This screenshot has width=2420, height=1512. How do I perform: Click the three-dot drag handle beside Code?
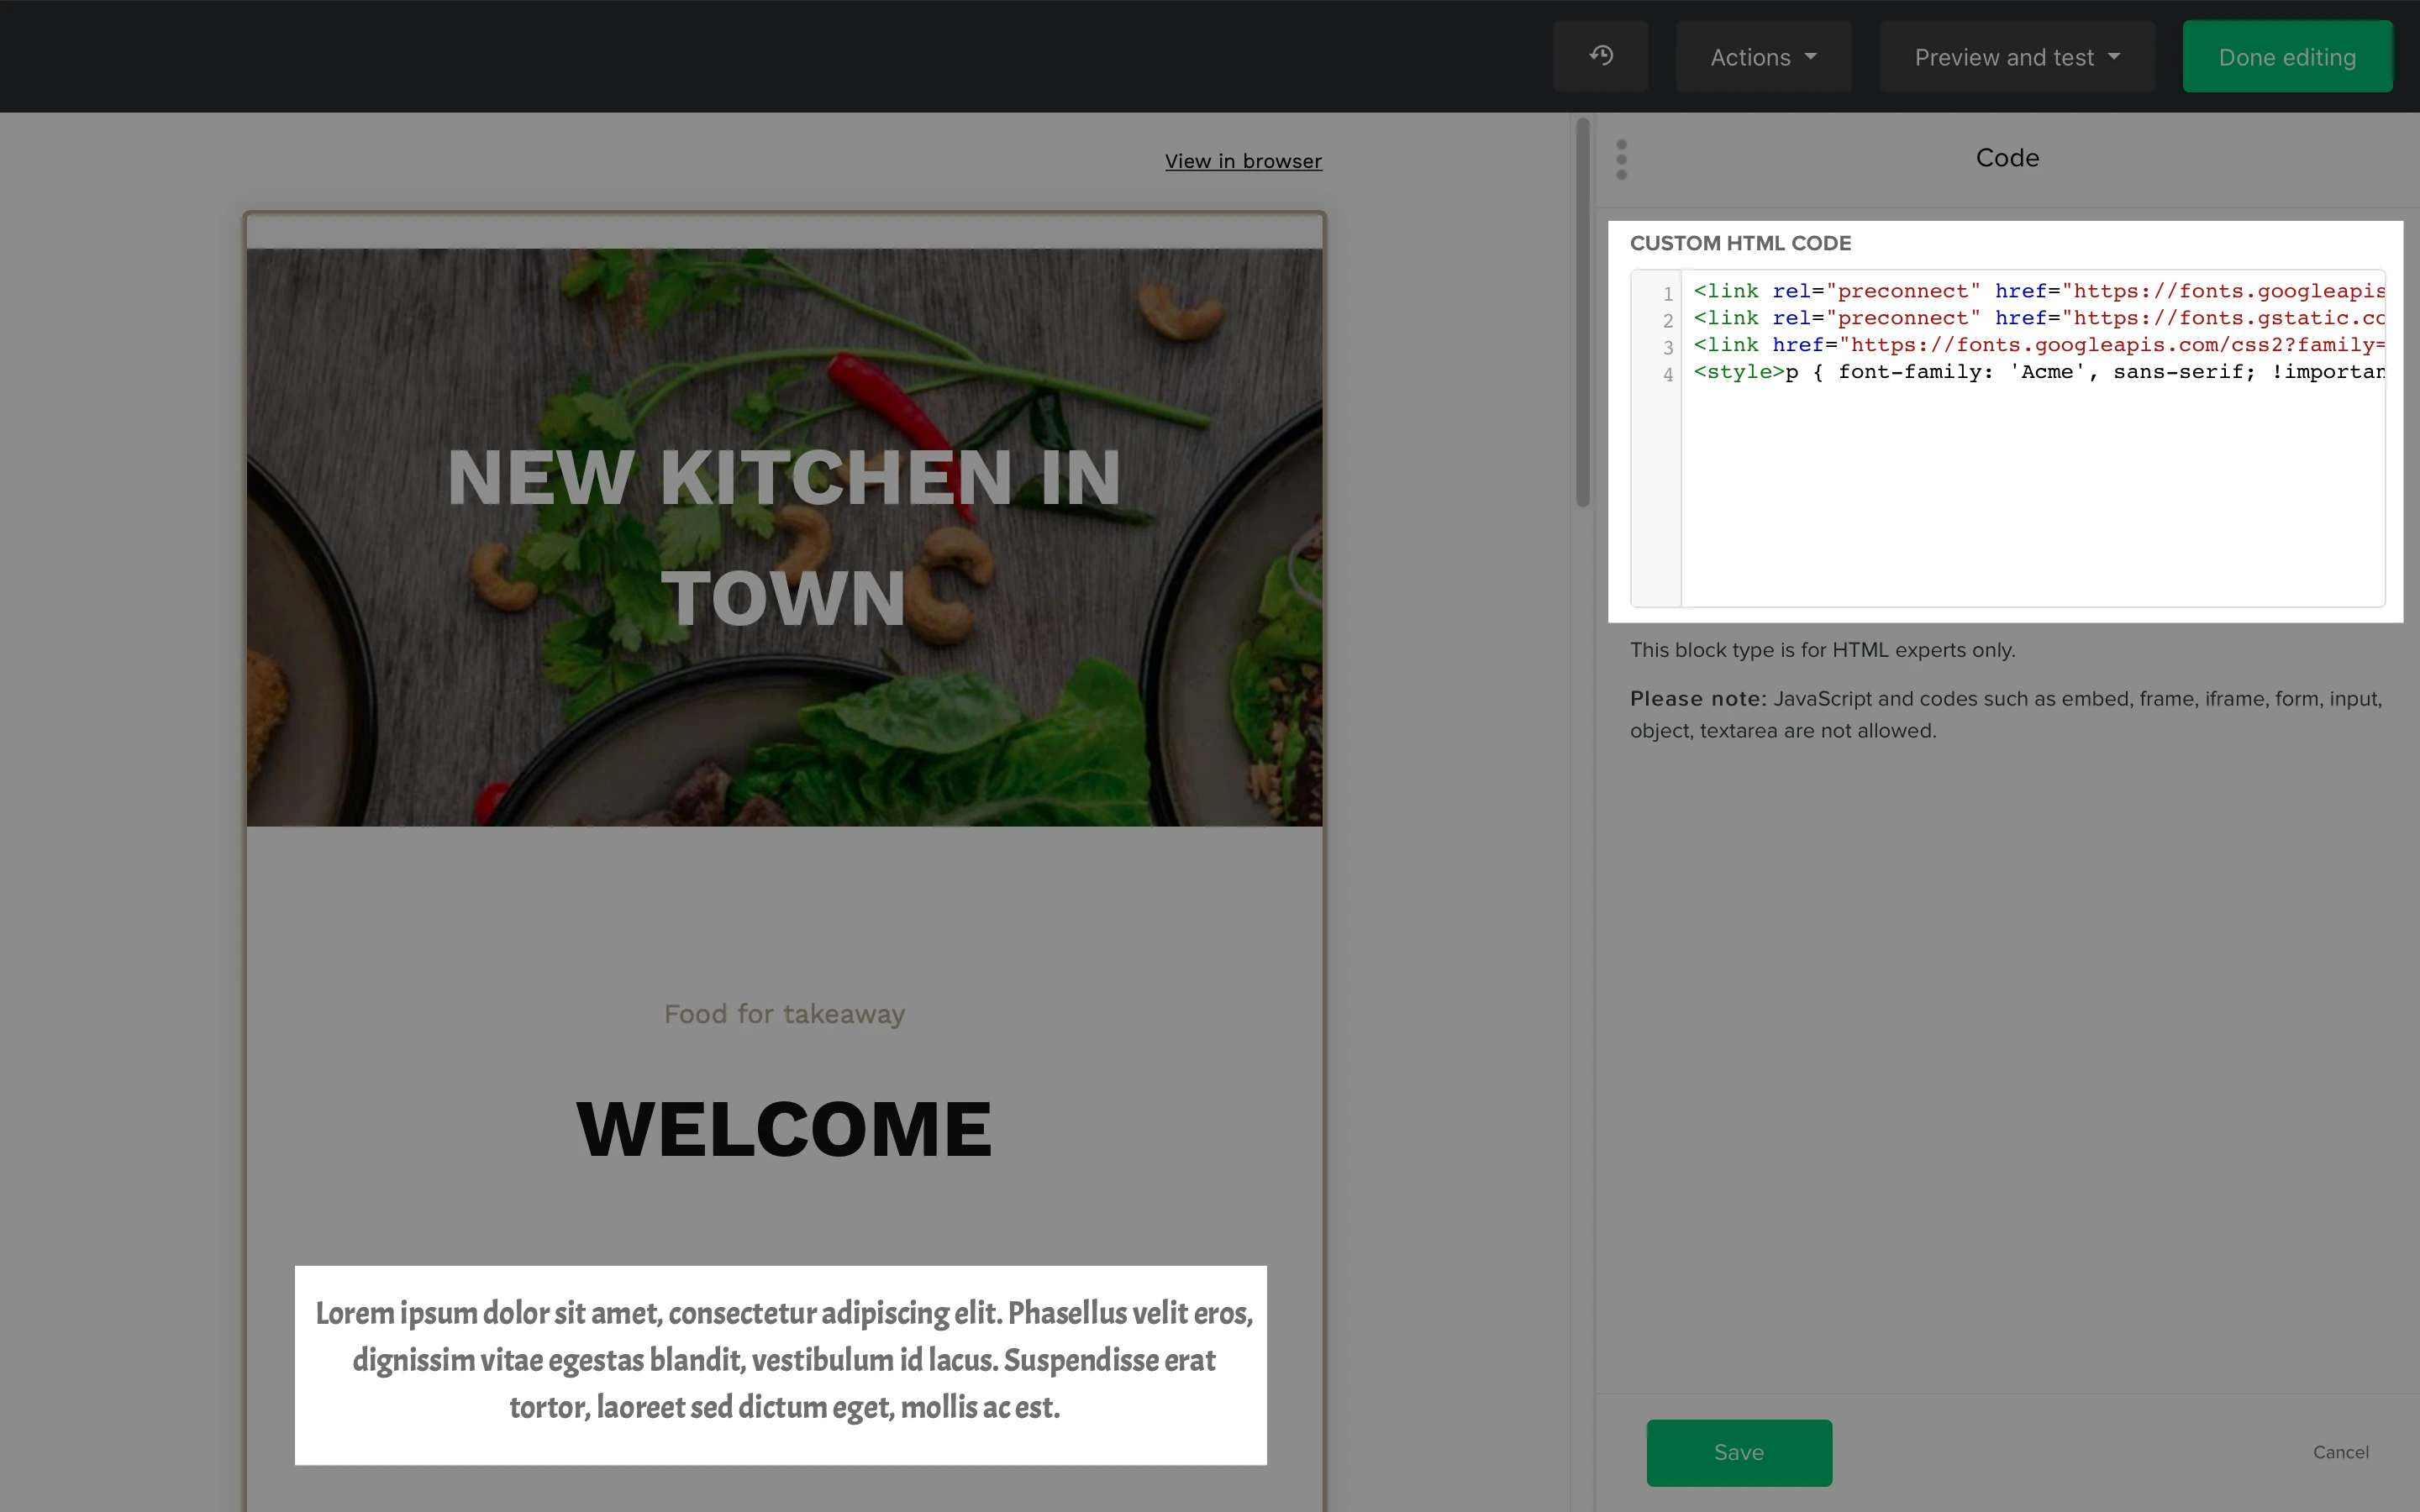pos(1621,160)
